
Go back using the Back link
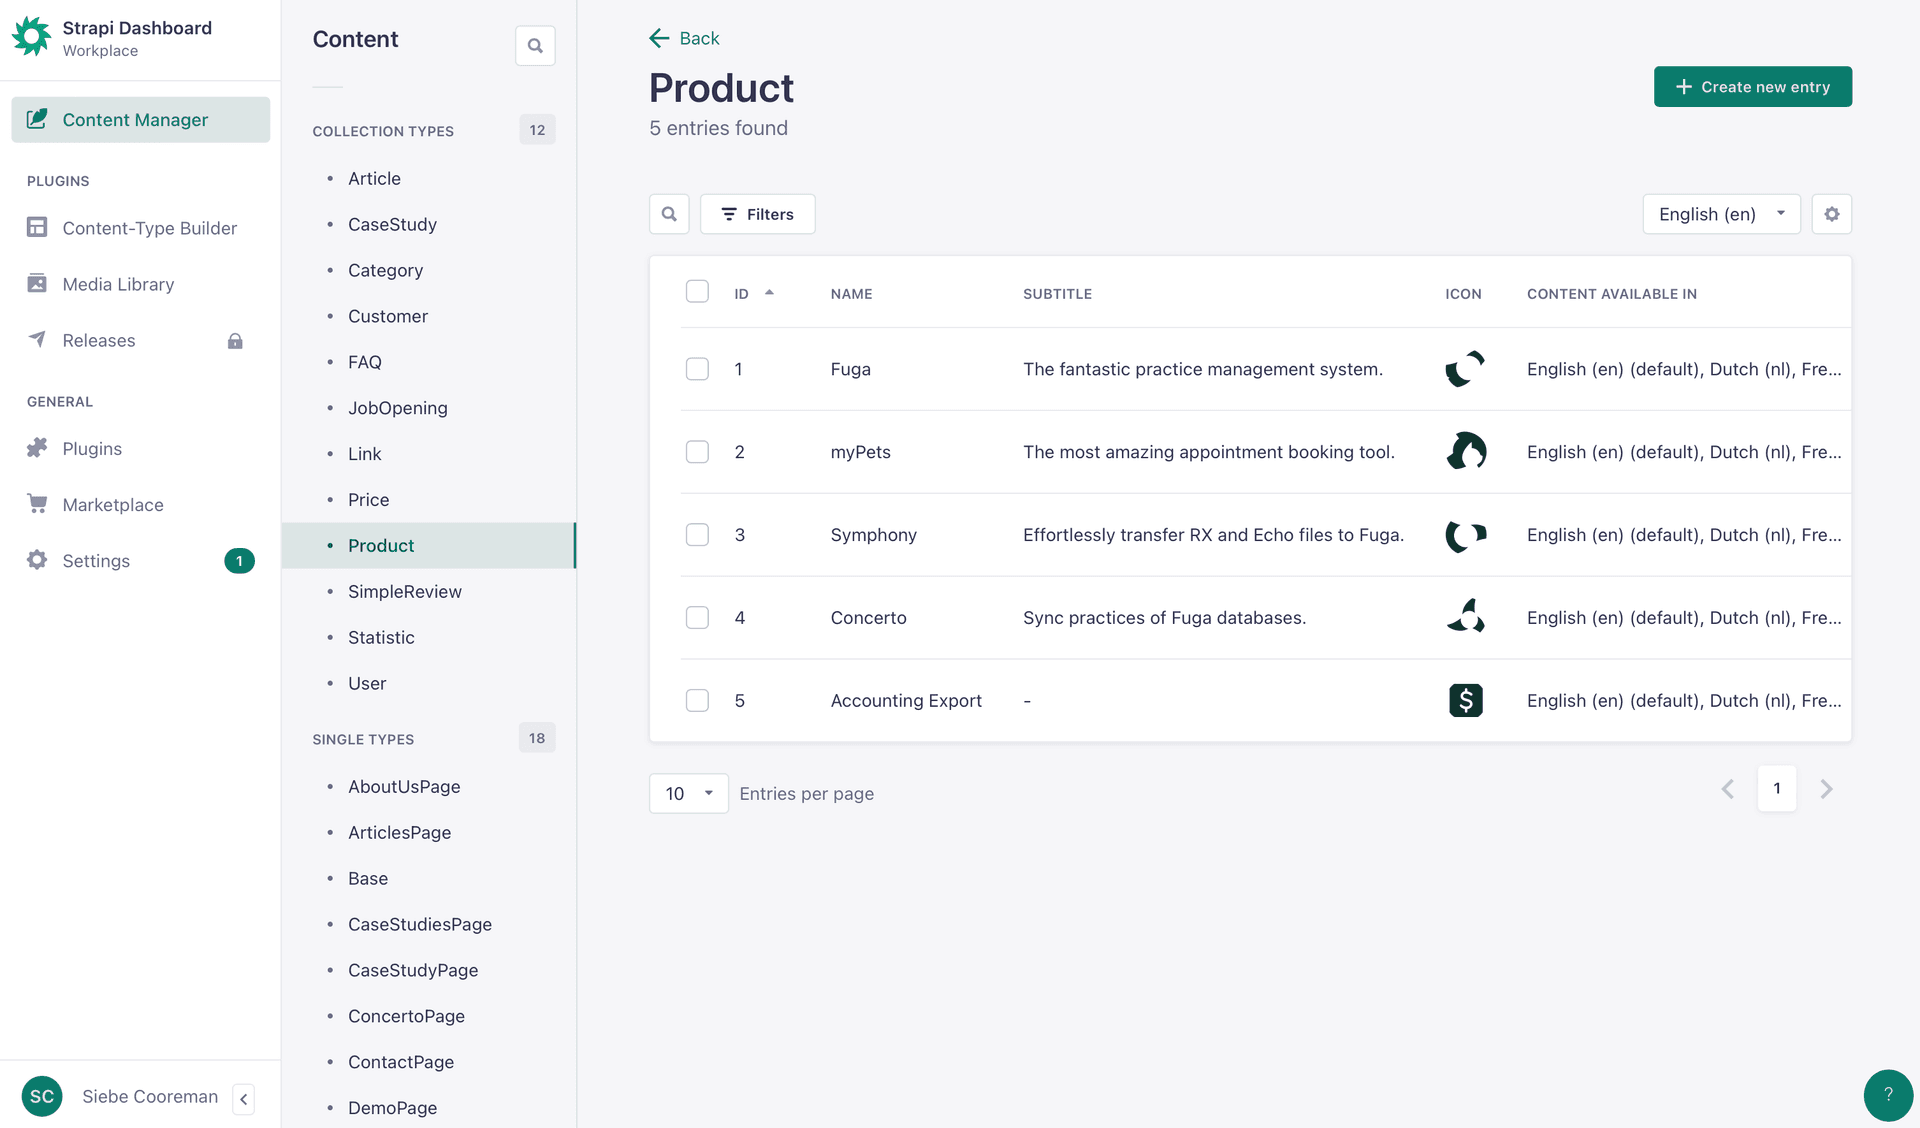pyautogui.click(x=684, y=38)
